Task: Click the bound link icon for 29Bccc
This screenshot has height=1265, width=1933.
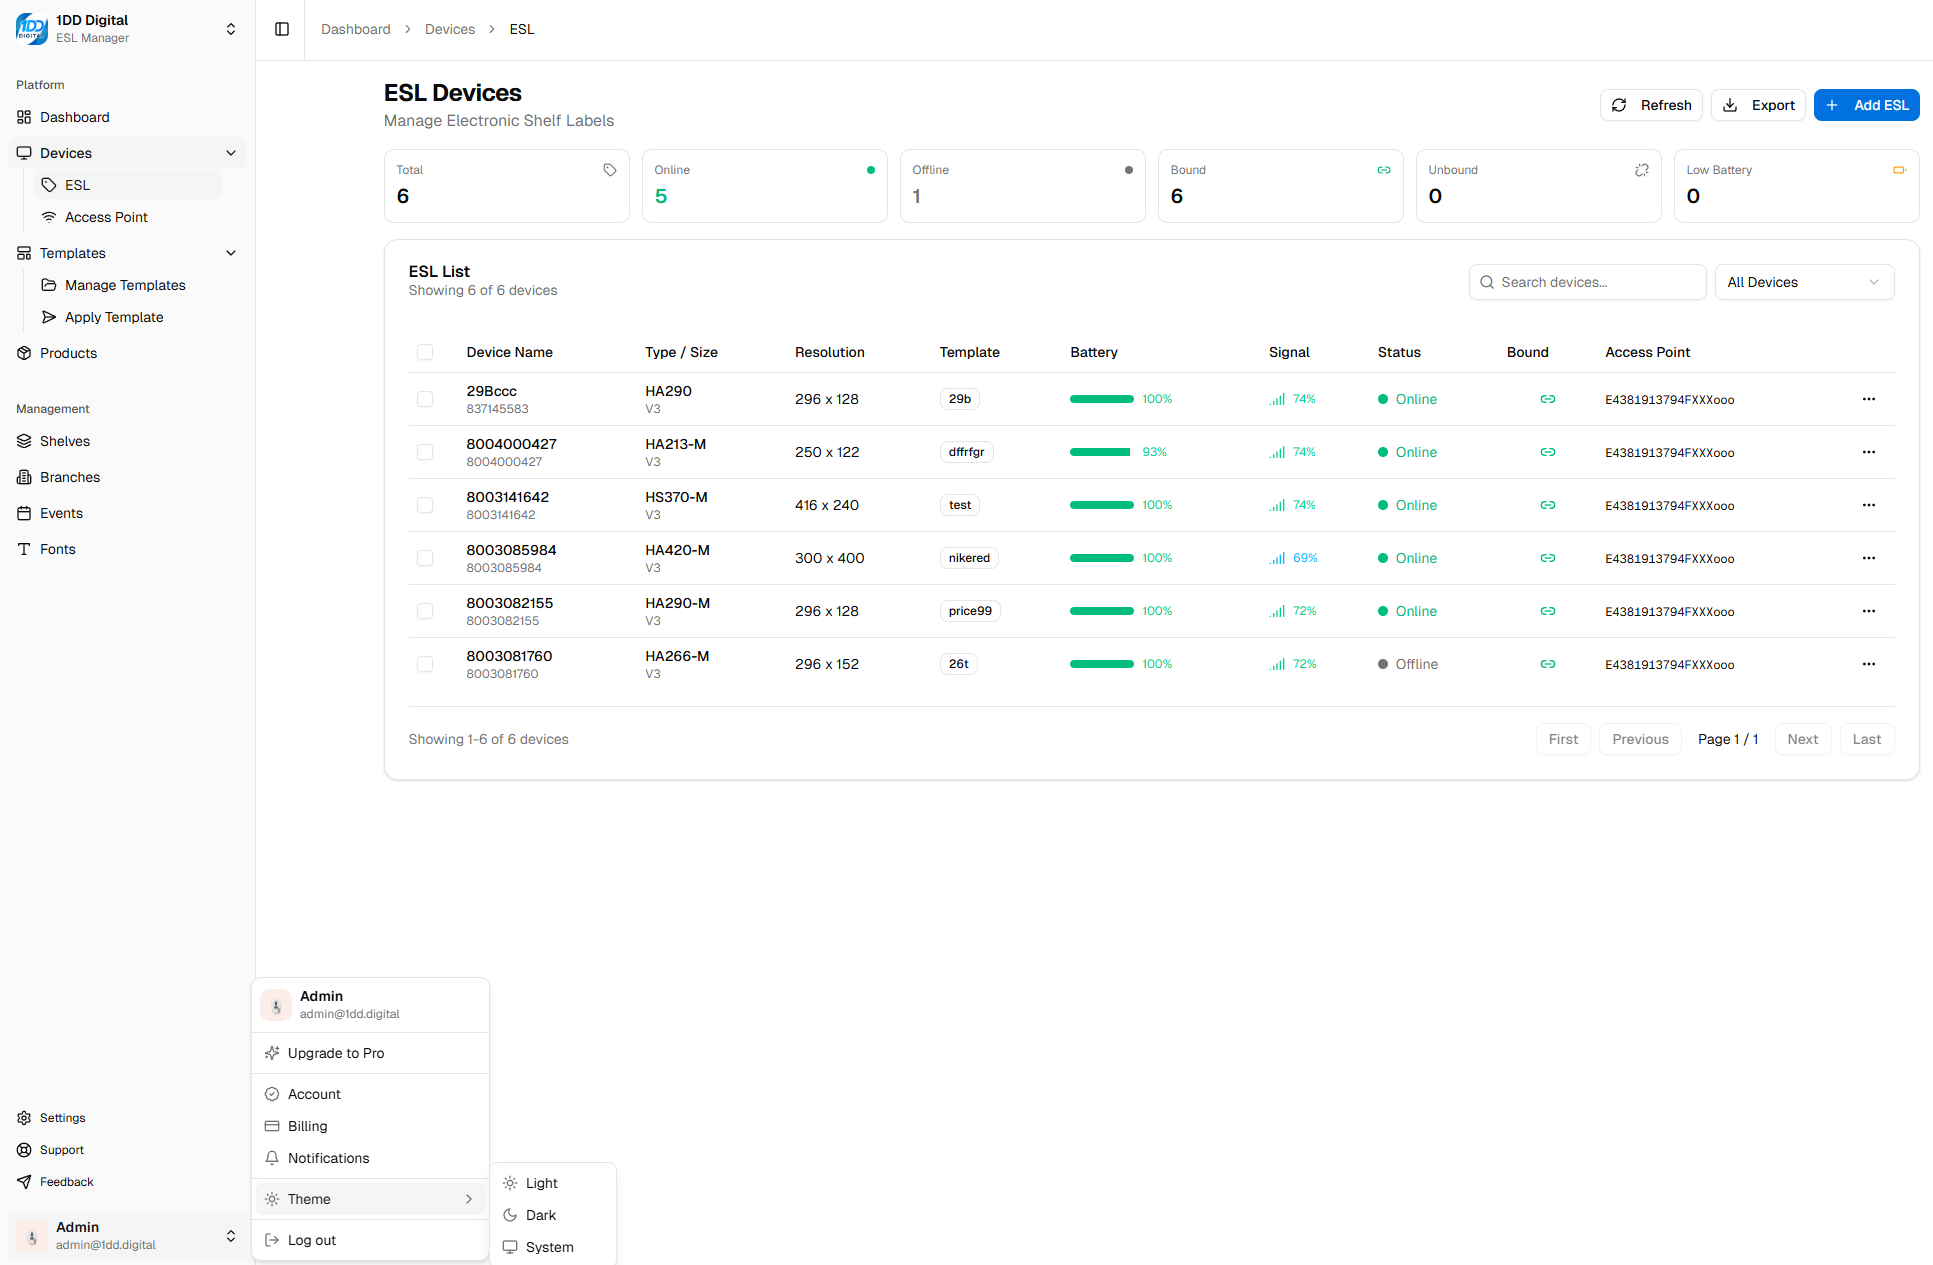Action: click(1547, 399)
